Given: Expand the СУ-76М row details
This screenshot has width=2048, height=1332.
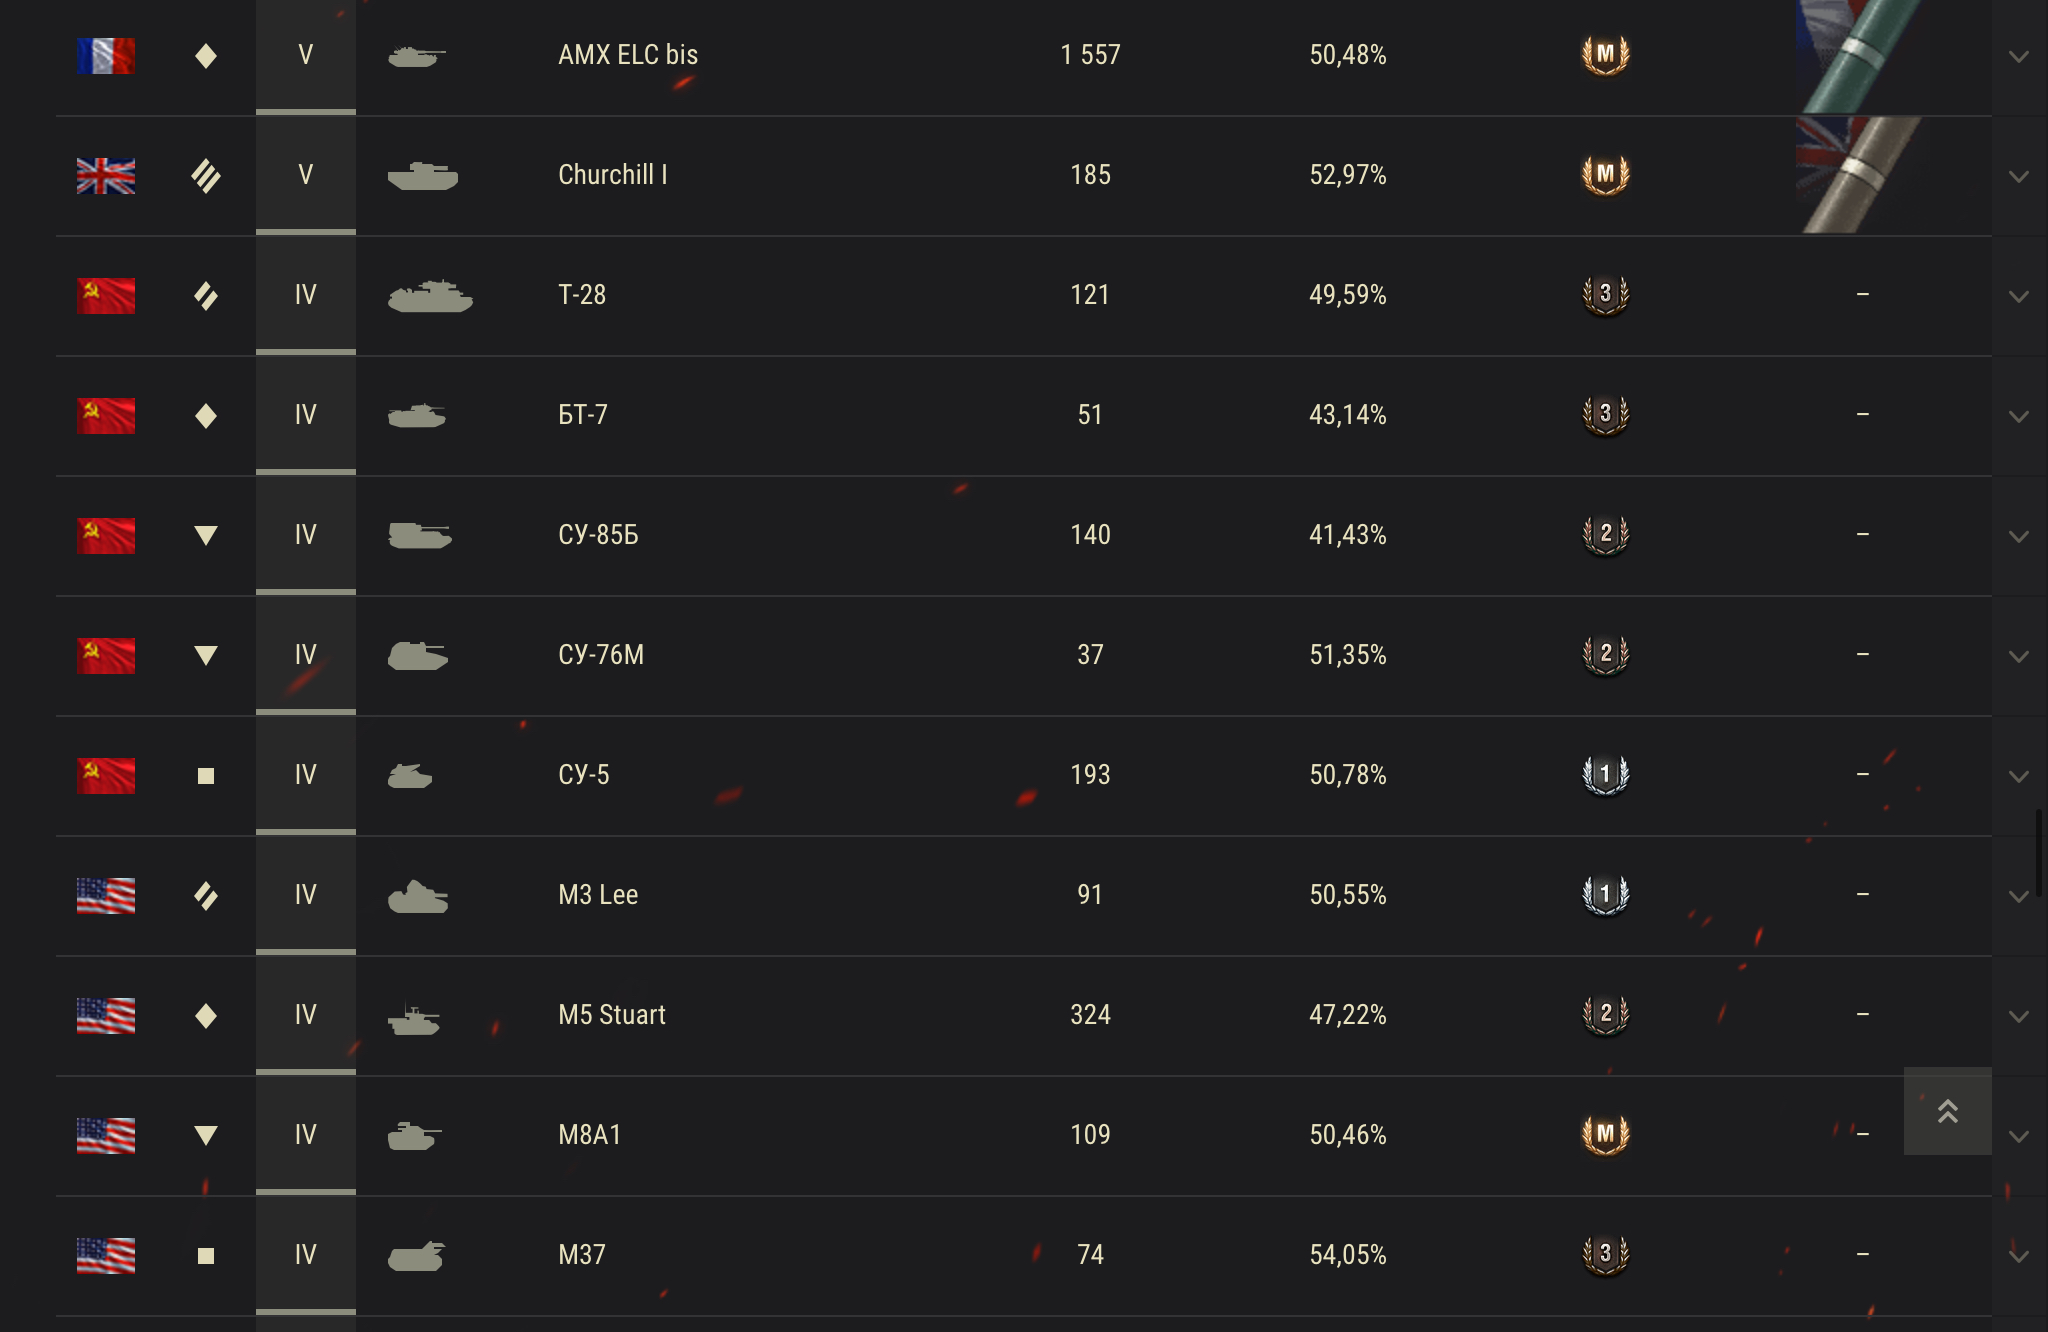Looking at the screenshot, I should point(2019,656).
